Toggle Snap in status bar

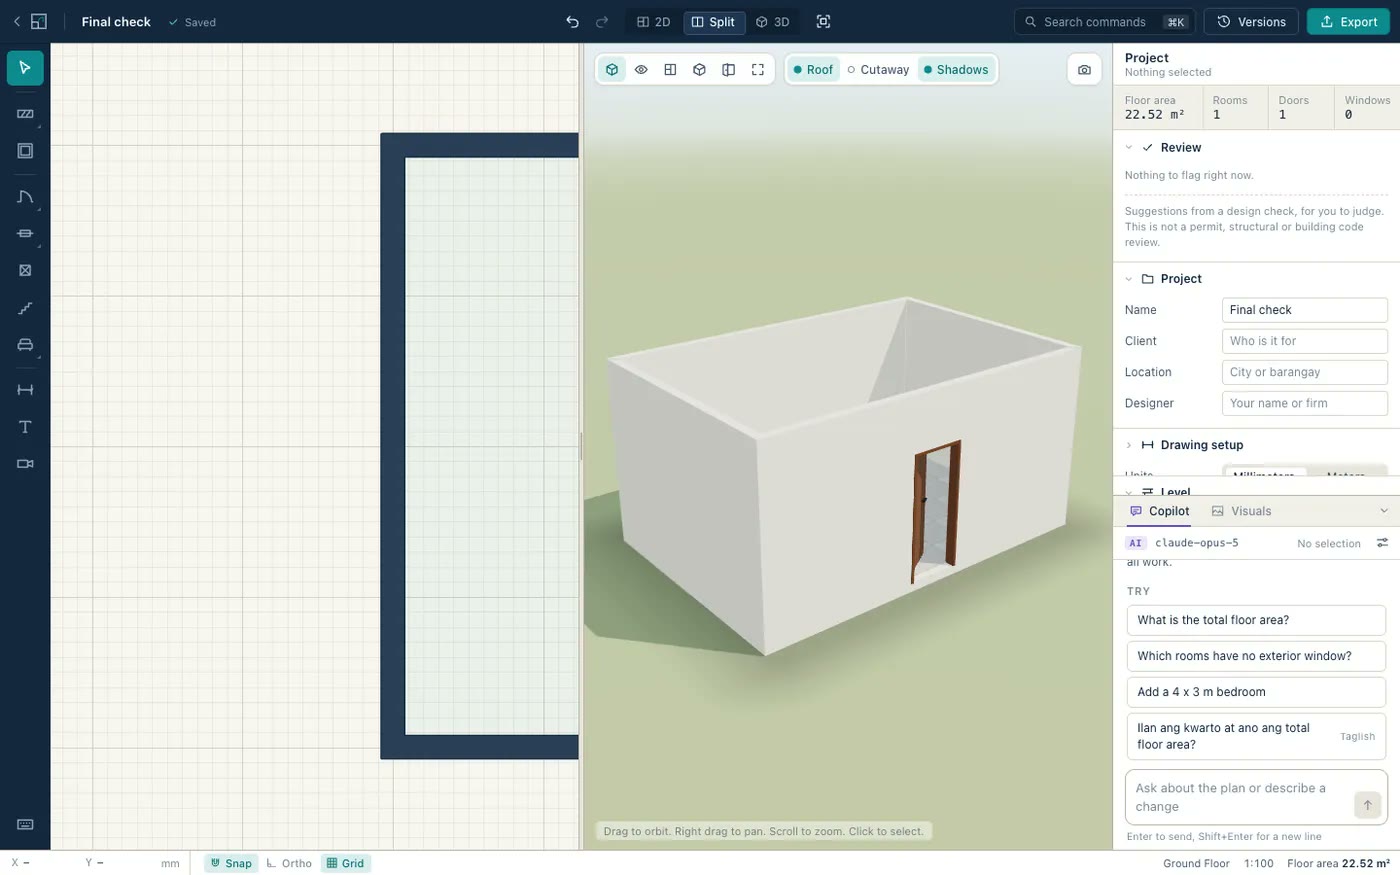click(231, 863)
